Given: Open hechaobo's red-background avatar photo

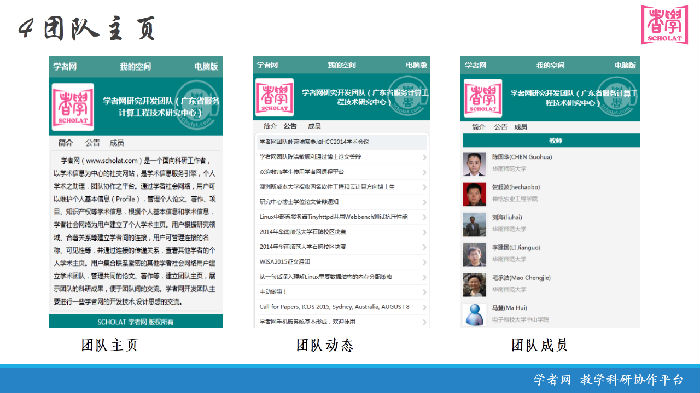Looking at the screenshot, I should [474, 194].
